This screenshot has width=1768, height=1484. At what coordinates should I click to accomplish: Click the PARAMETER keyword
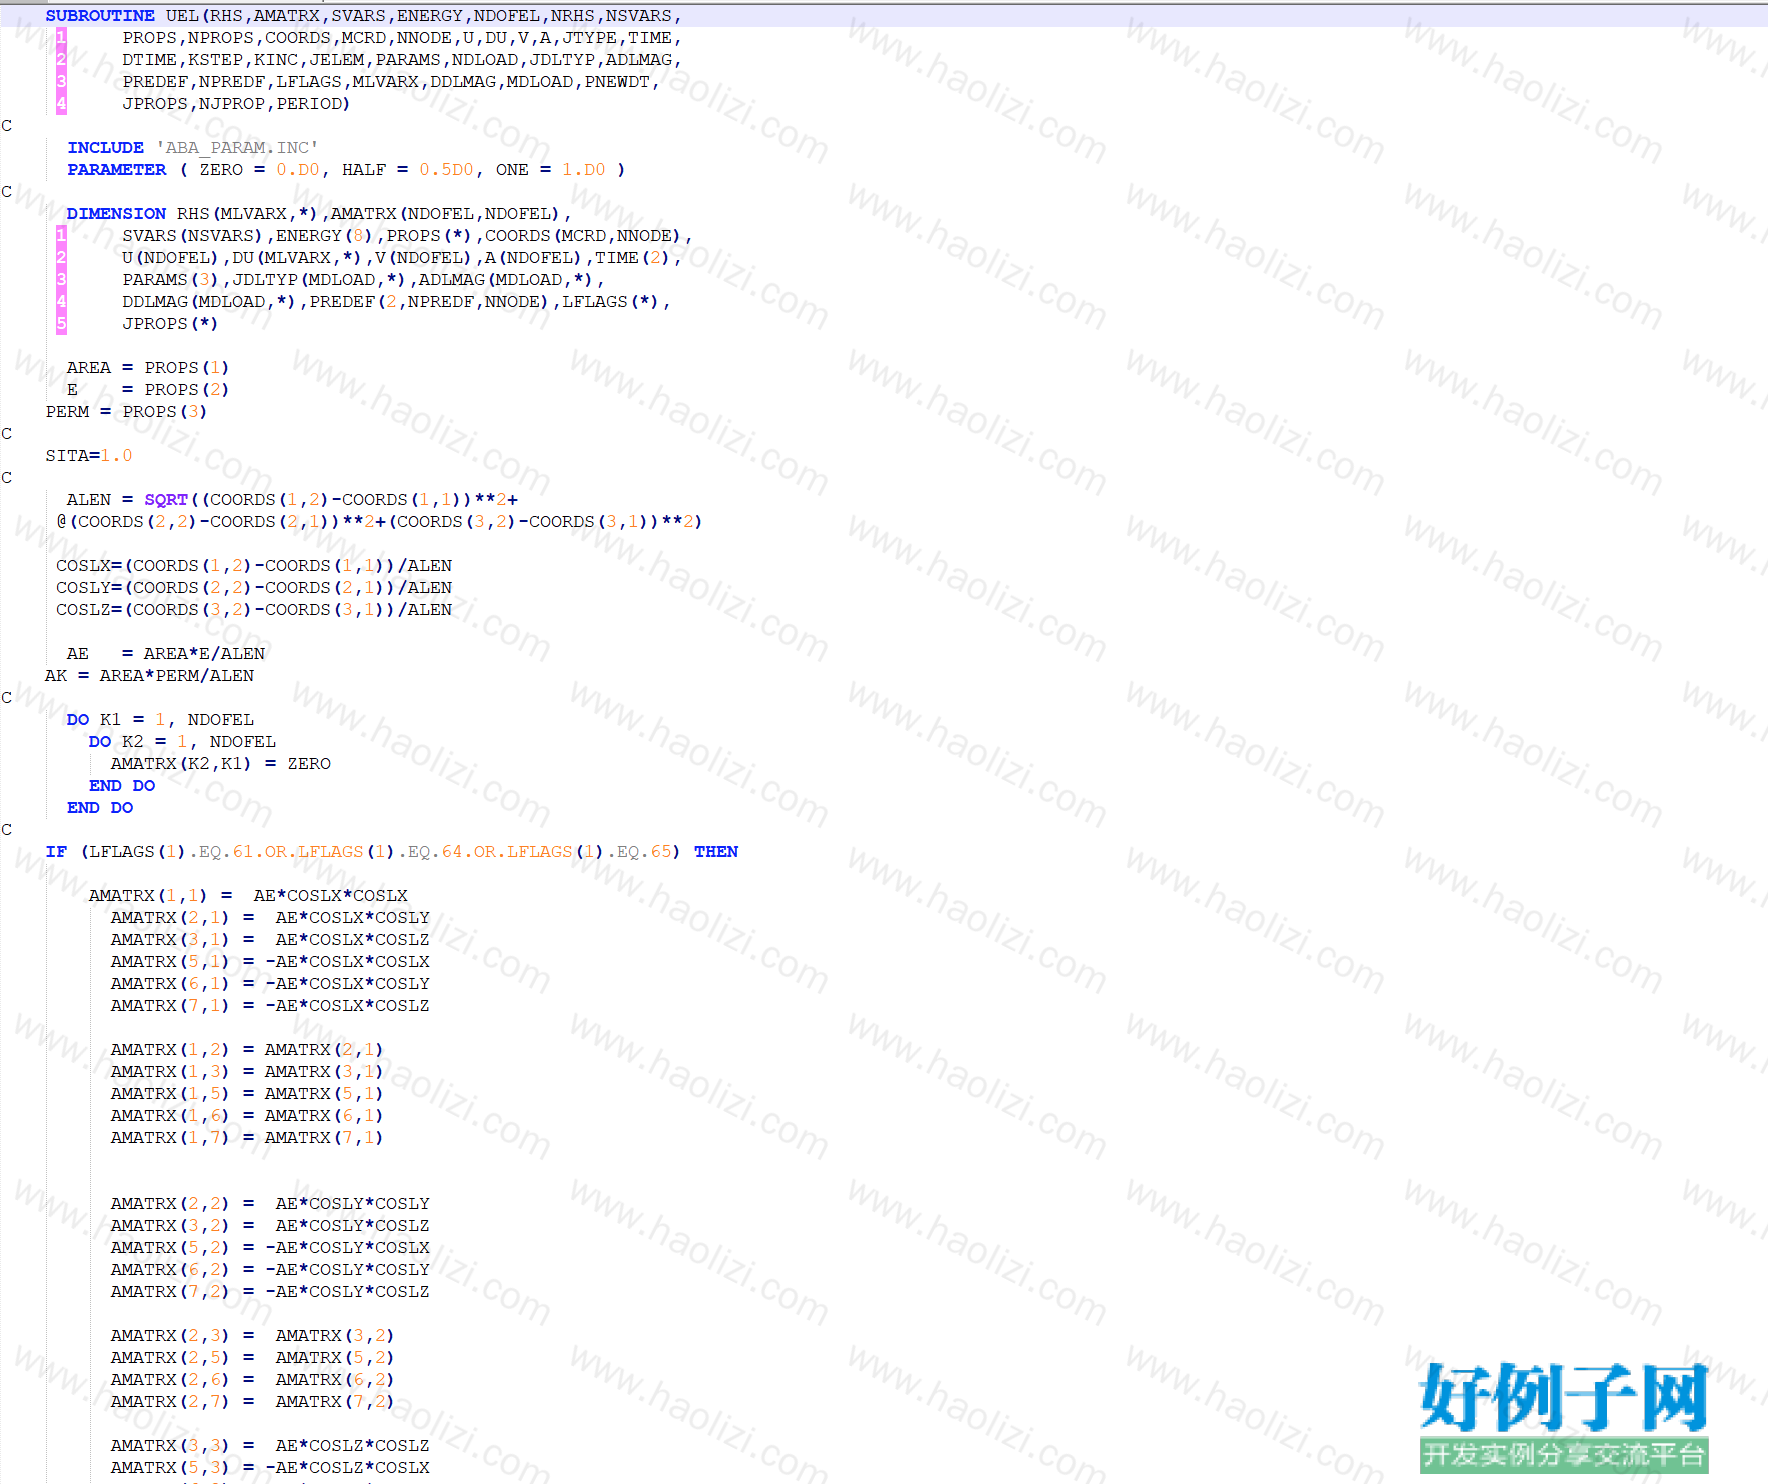click(117, 170)
